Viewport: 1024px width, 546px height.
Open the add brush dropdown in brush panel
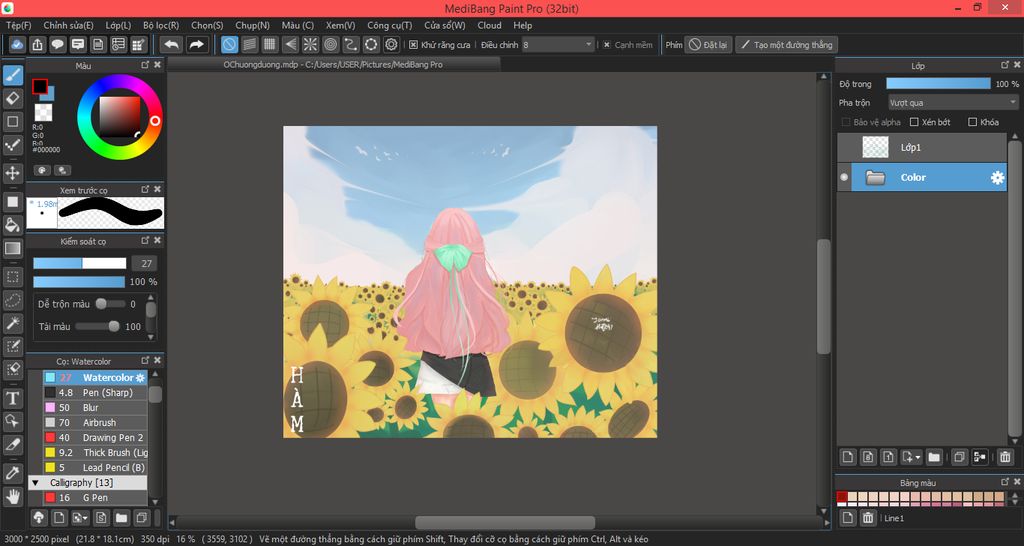coord(80,518)
